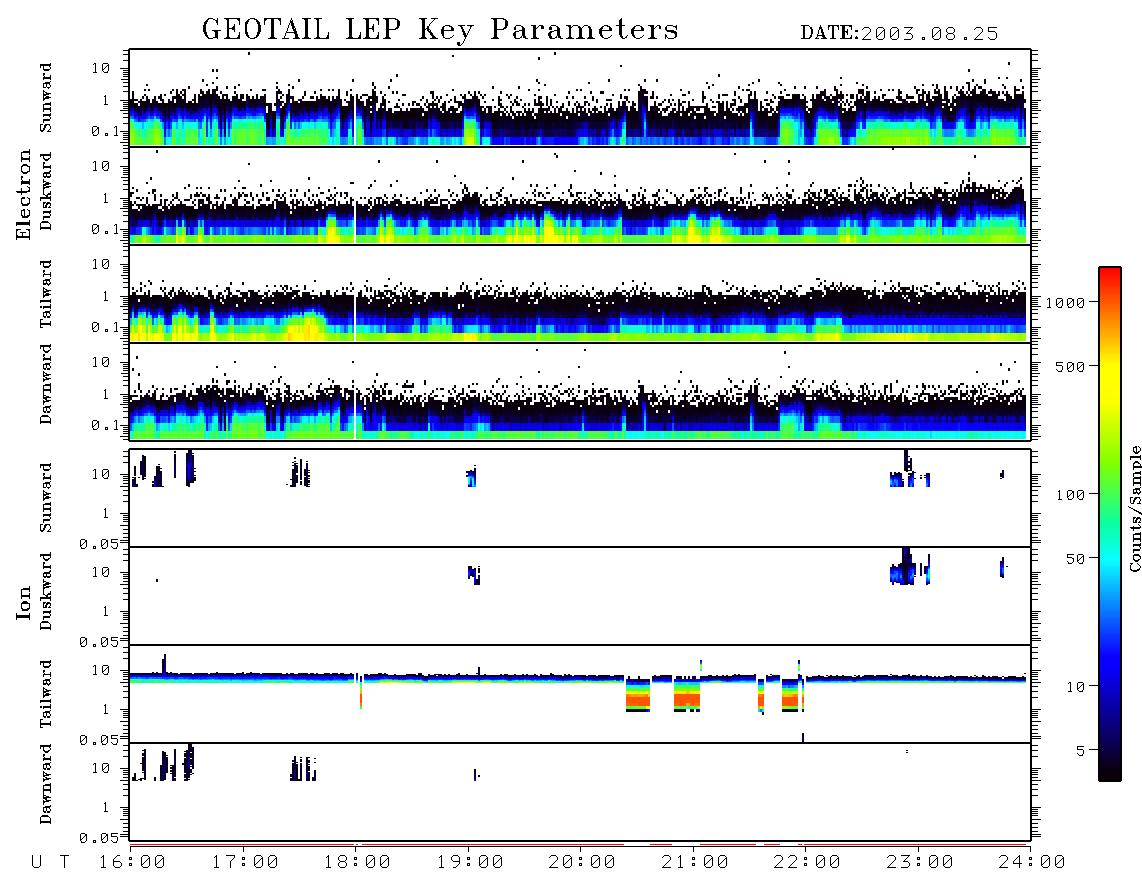Click the Electron Sunward spectrogram panel

pyautogui.click(x=580, y=98)
